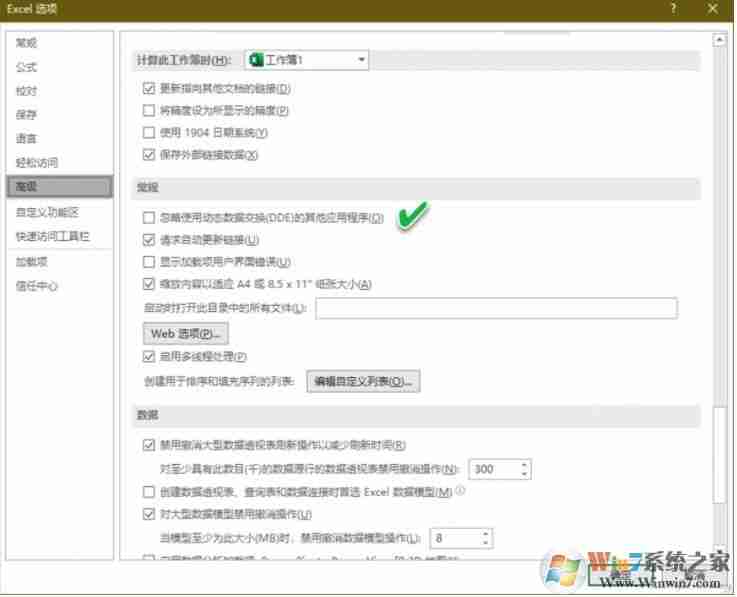The image size is (737, 597).
Task: Expand the 工作簿1 workbook dropdown
Action: point(361,60)
